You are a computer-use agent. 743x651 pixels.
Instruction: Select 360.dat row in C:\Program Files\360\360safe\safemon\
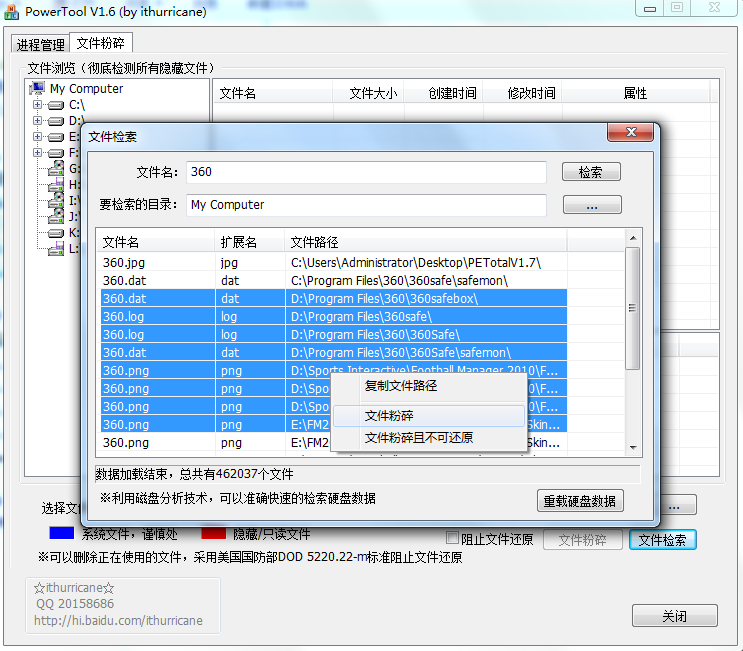coord(334,280)
